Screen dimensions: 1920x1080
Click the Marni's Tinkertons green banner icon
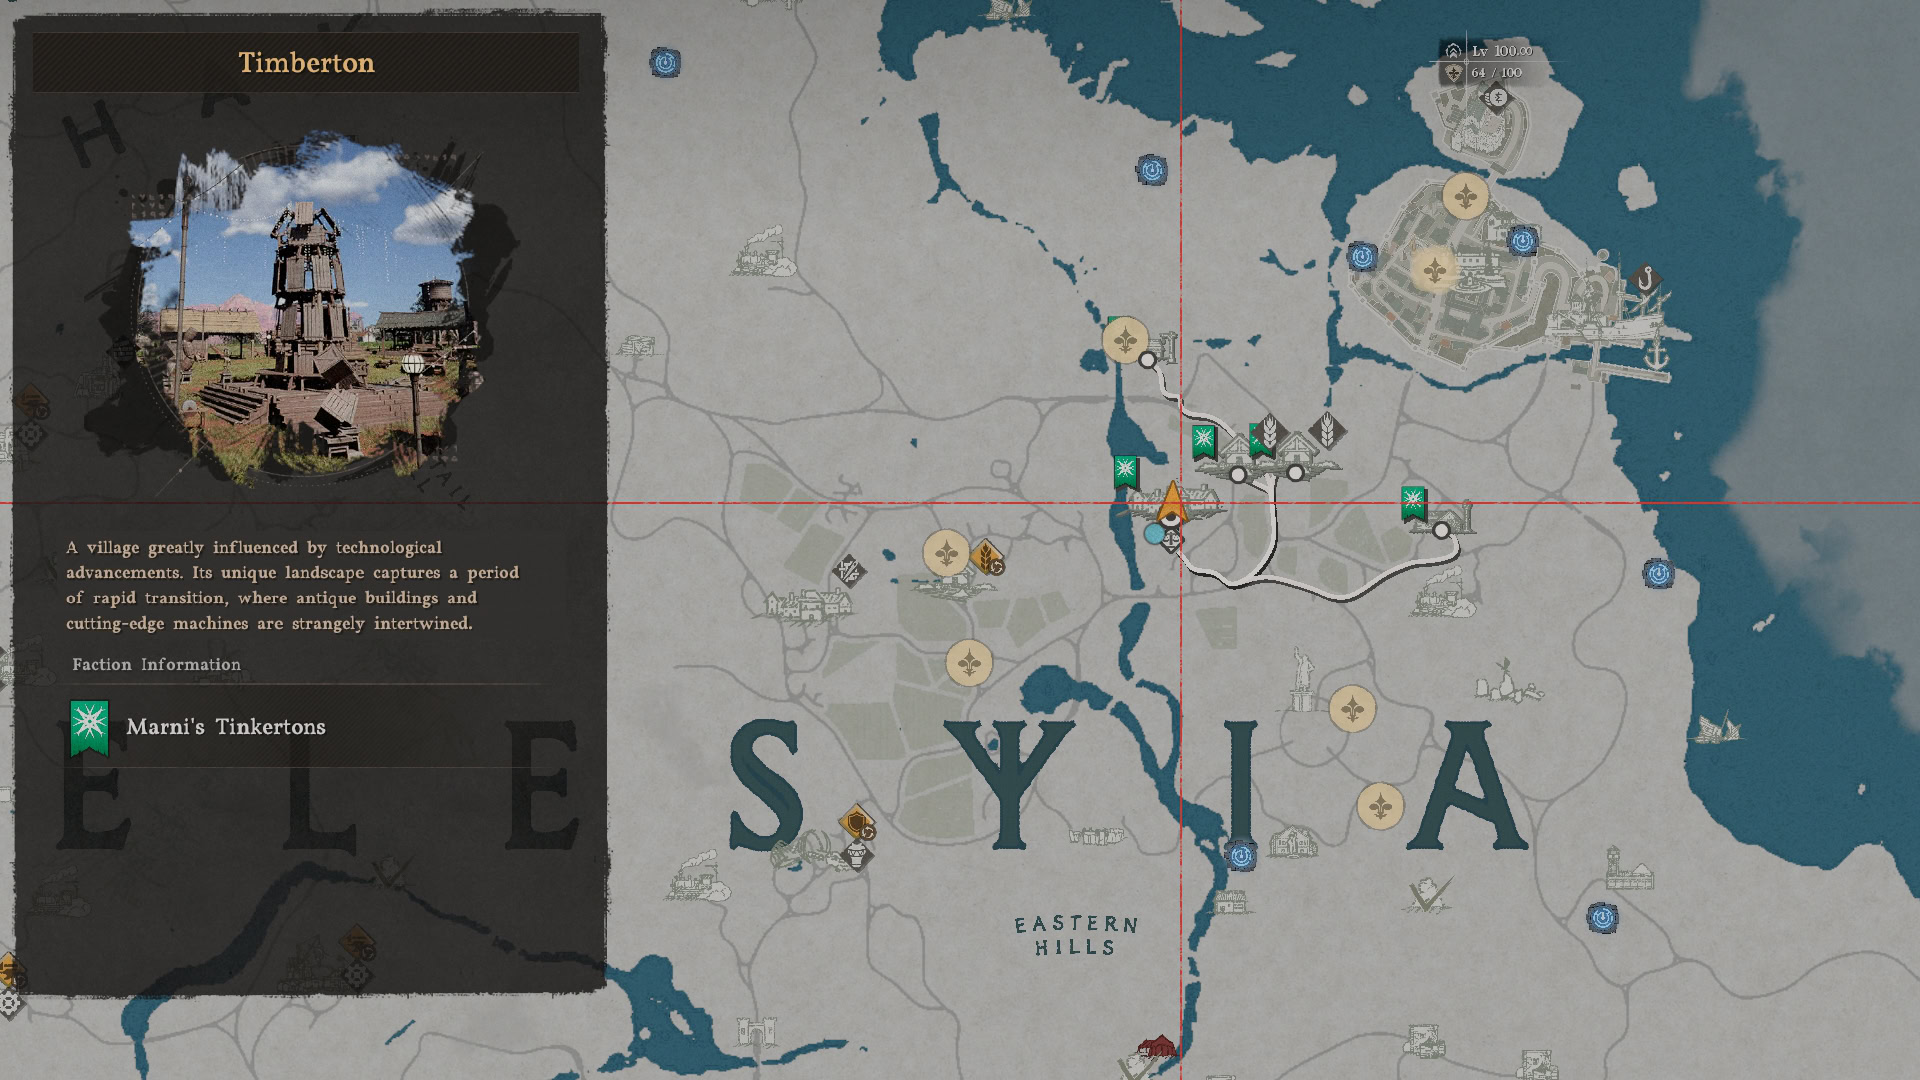coord(89,727)
